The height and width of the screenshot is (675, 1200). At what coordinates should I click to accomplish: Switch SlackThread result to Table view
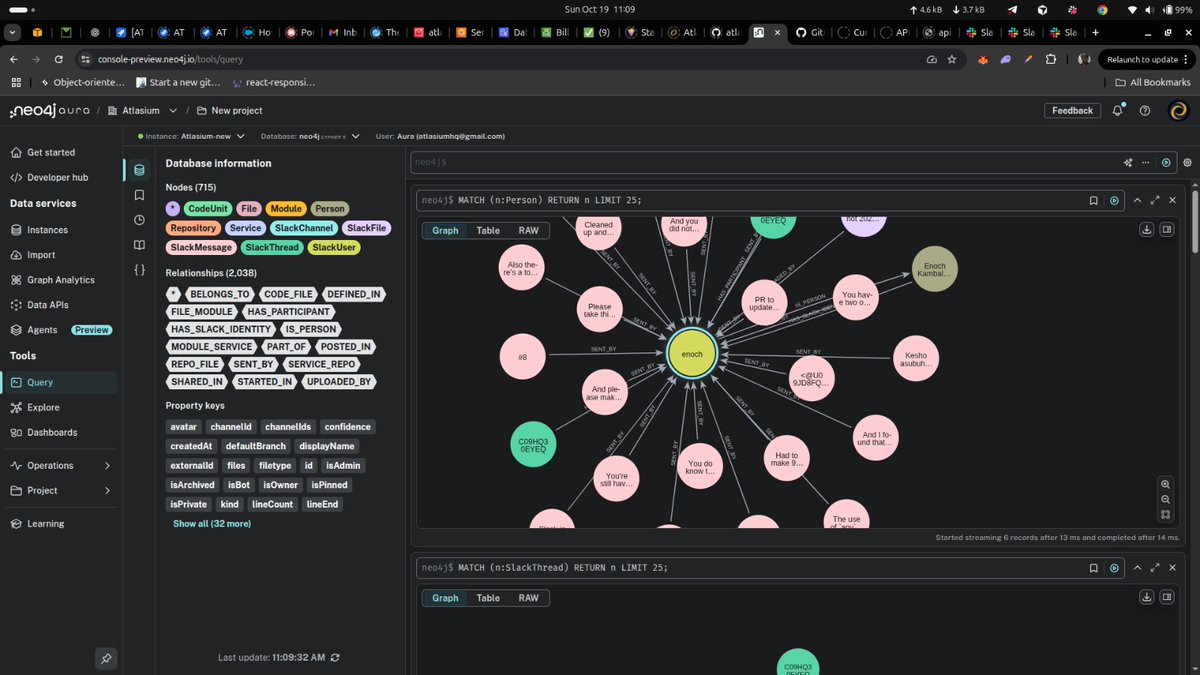click(x=488, y=598)
